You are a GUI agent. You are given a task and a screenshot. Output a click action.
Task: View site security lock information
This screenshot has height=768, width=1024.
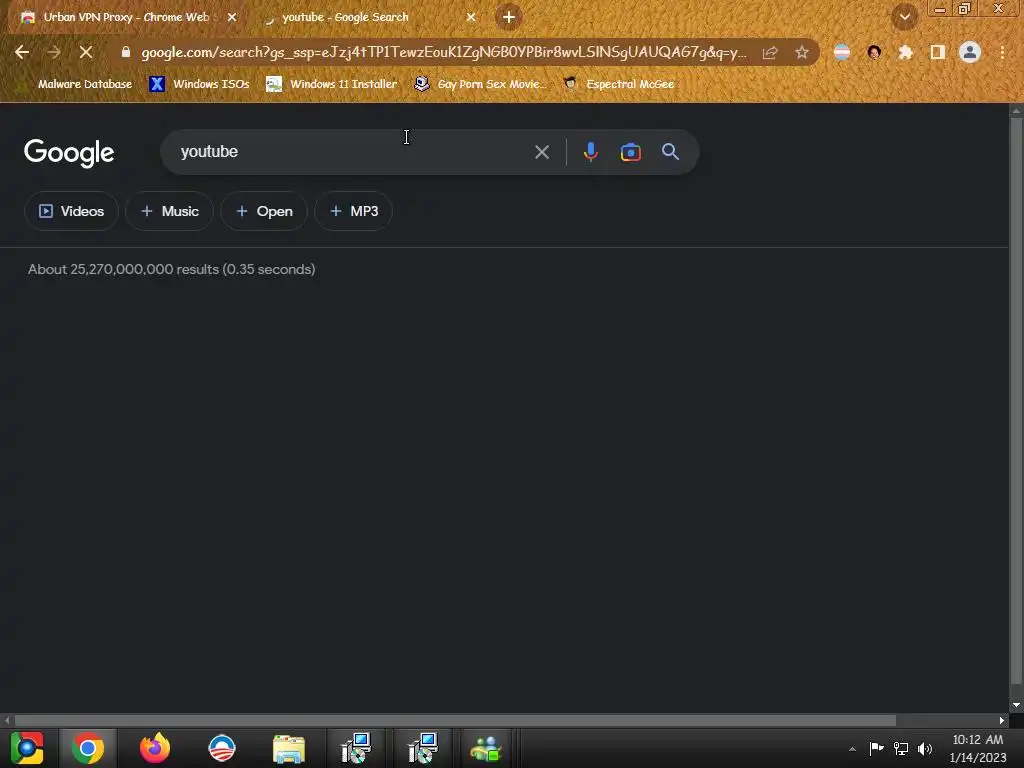click(126, 52)
